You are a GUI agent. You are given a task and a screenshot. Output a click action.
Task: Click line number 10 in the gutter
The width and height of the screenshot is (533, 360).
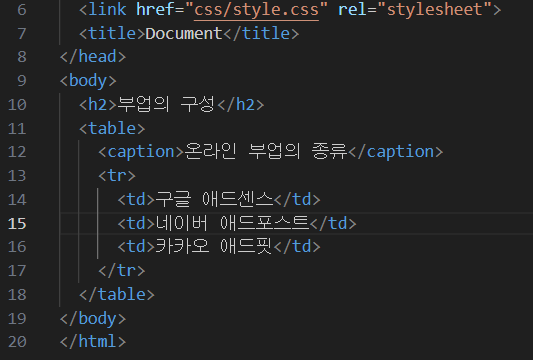tap(17, 104)
